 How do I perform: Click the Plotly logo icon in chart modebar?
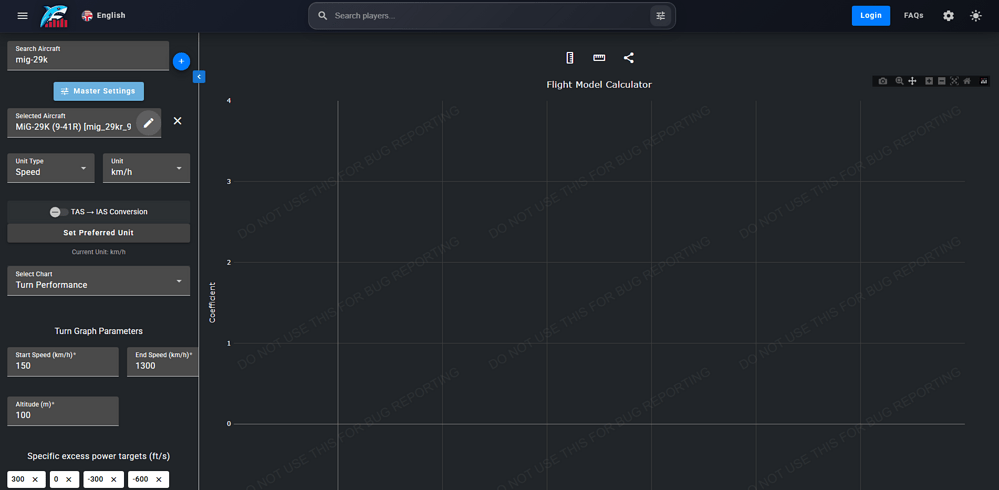tap(983, 81)
